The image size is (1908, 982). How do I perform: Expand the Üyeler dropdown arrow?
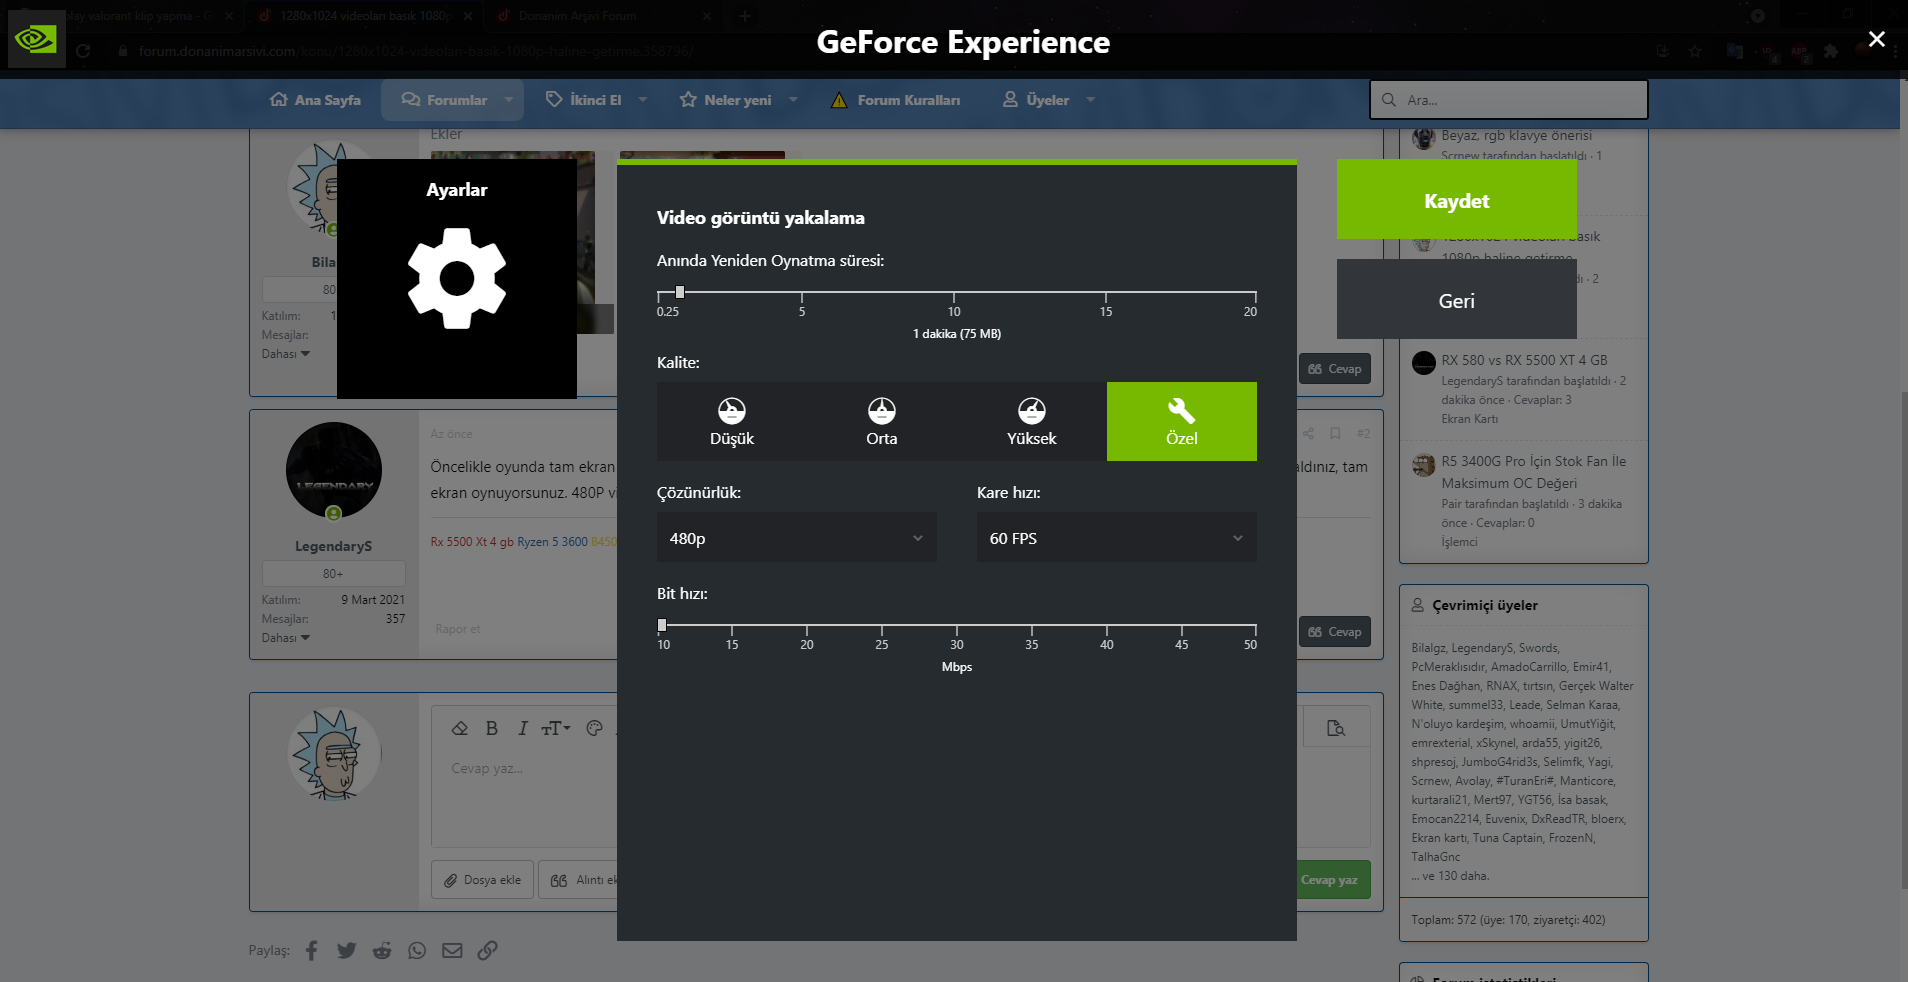[x=1091, y=100]
